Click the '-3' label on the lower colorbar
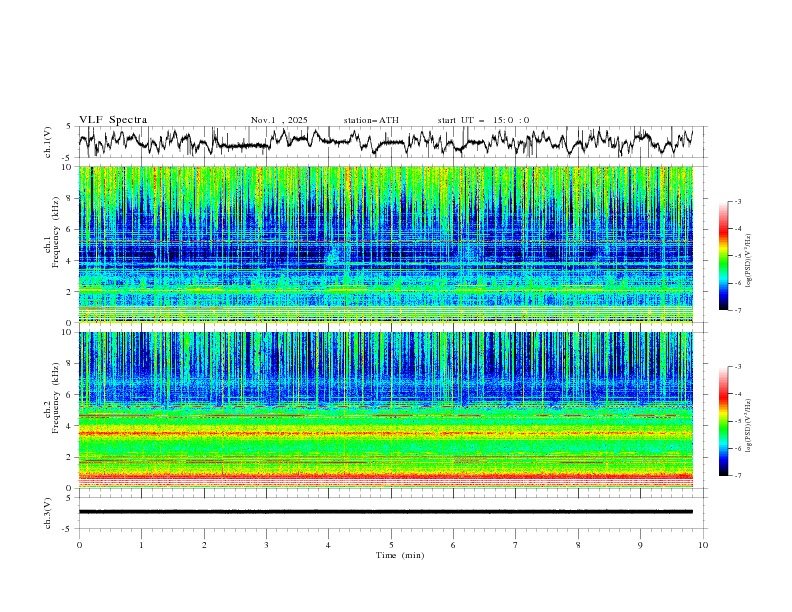The width and height of the screenshot is (792, 612). [x=737, y=367]
